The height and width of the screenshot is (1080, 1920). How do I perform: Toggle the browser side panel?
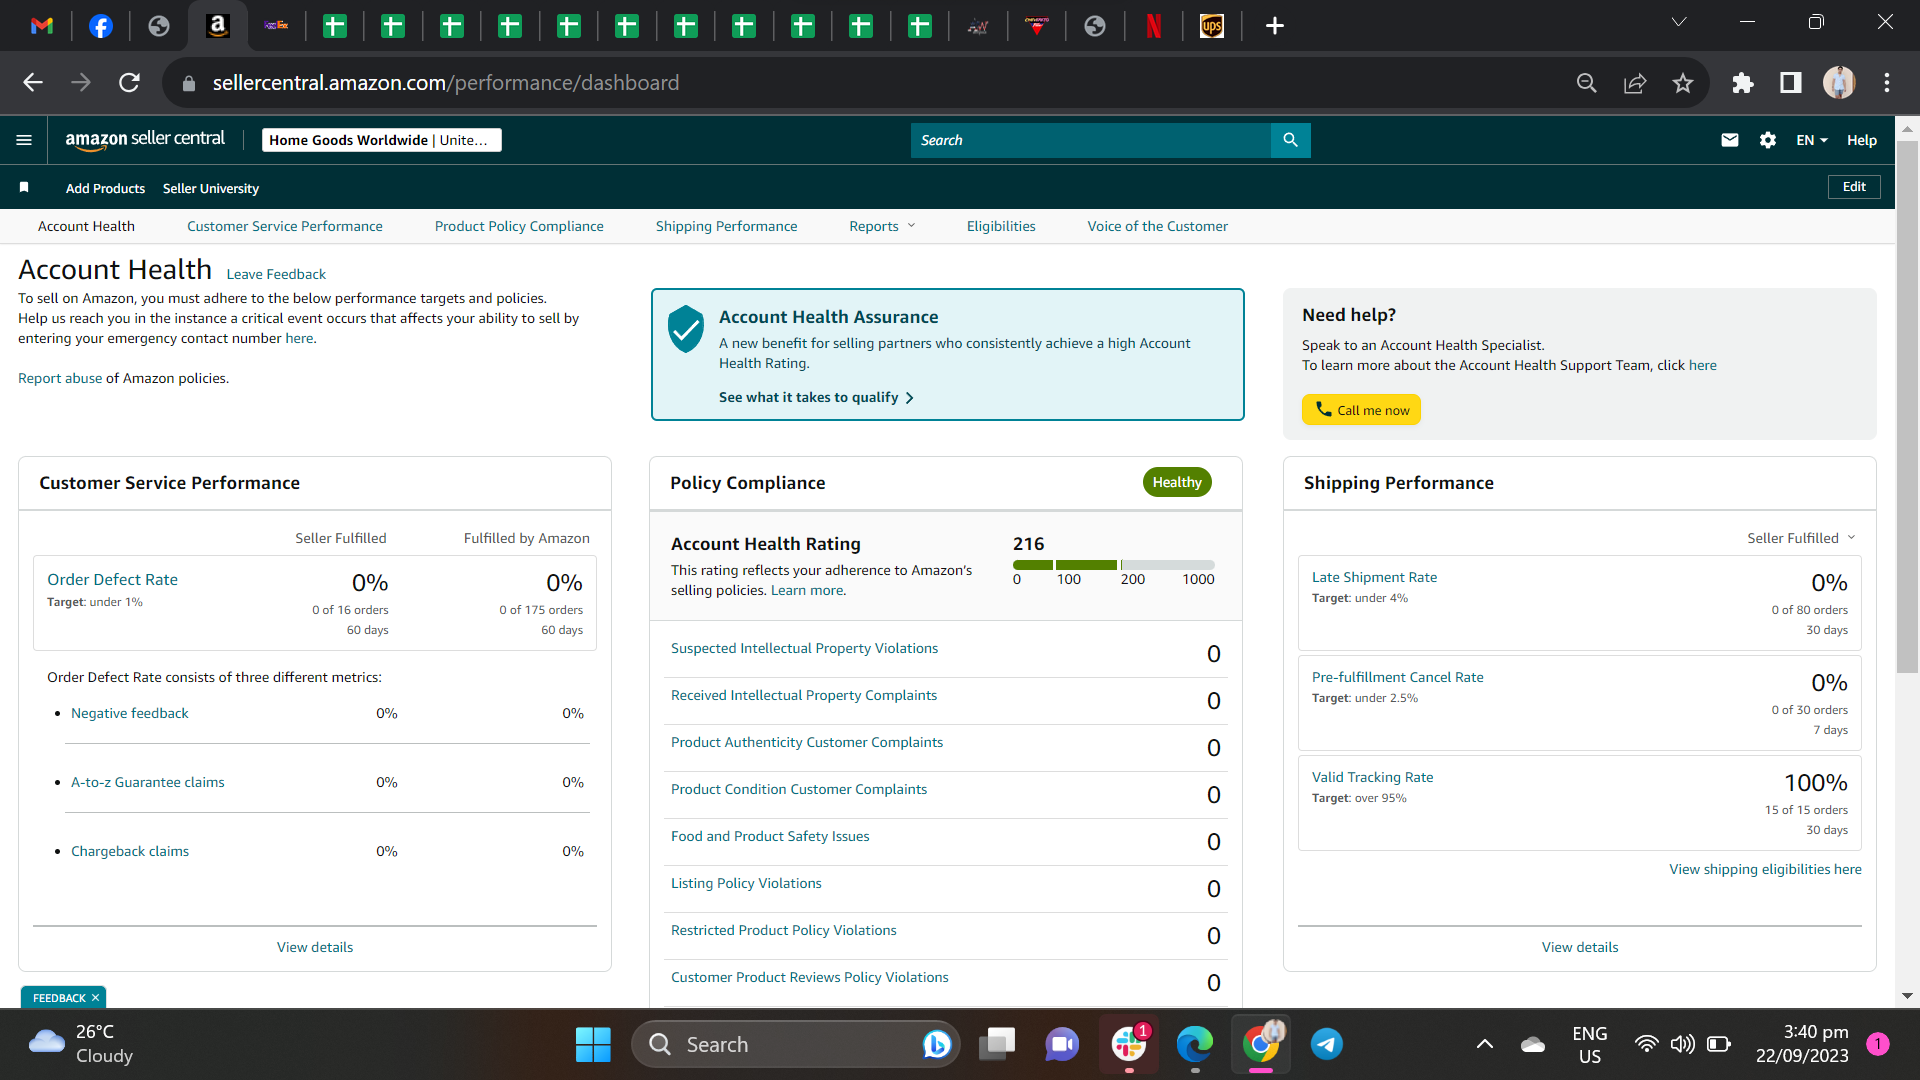pyautogui.click(x=1791, y=83)
